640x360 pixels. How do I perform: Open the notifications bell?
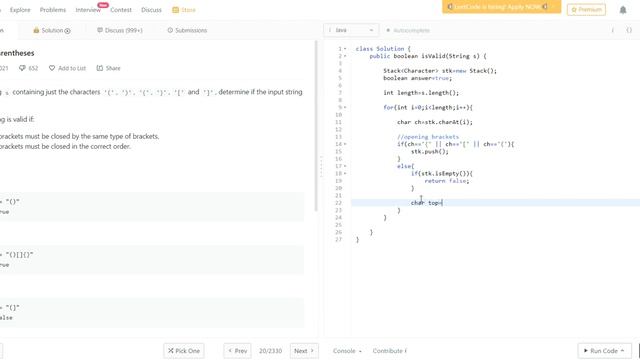(x=623, y=10)
